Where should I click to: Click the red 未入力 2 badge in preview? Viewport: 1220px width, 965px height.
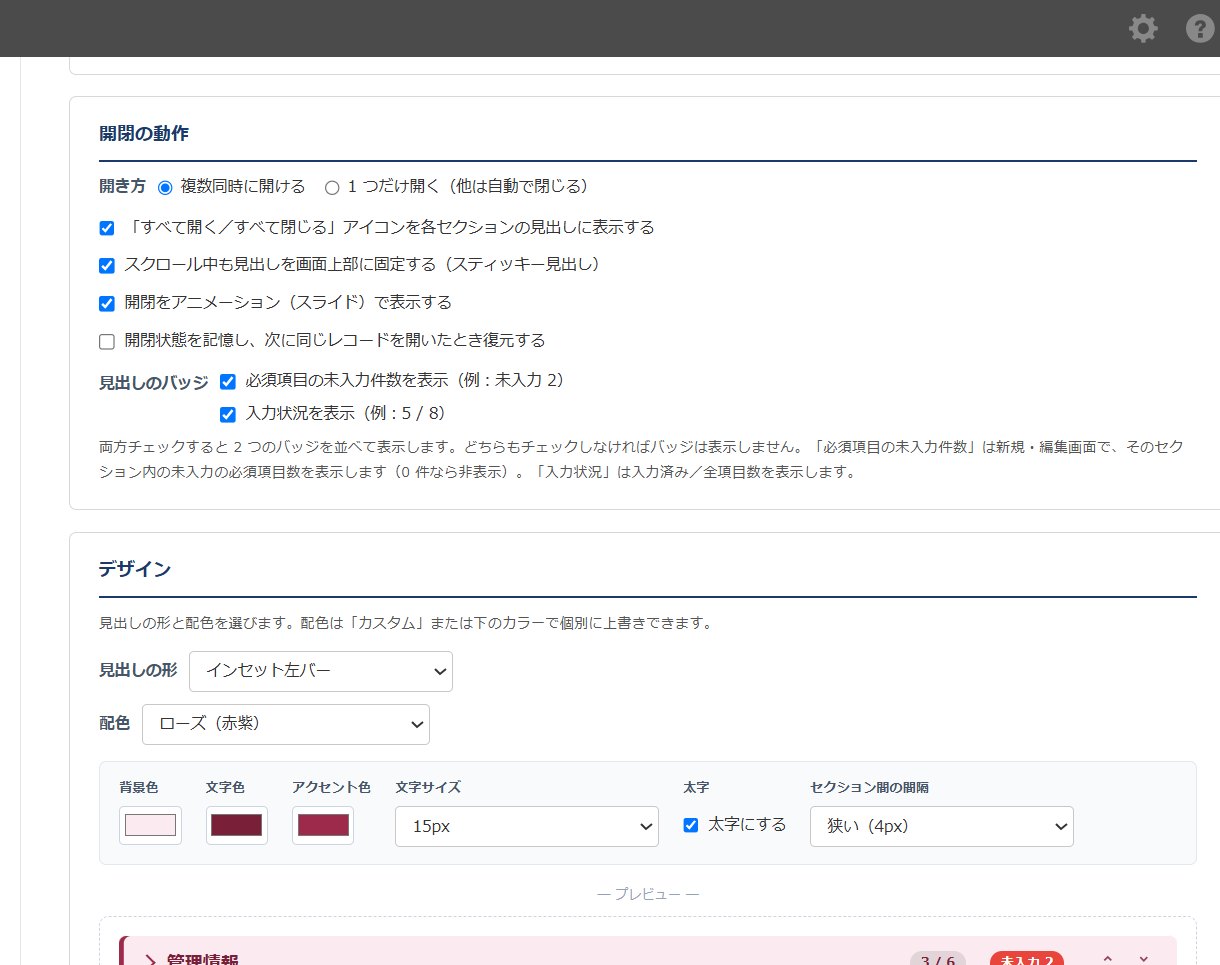[x=1027, y=959]
